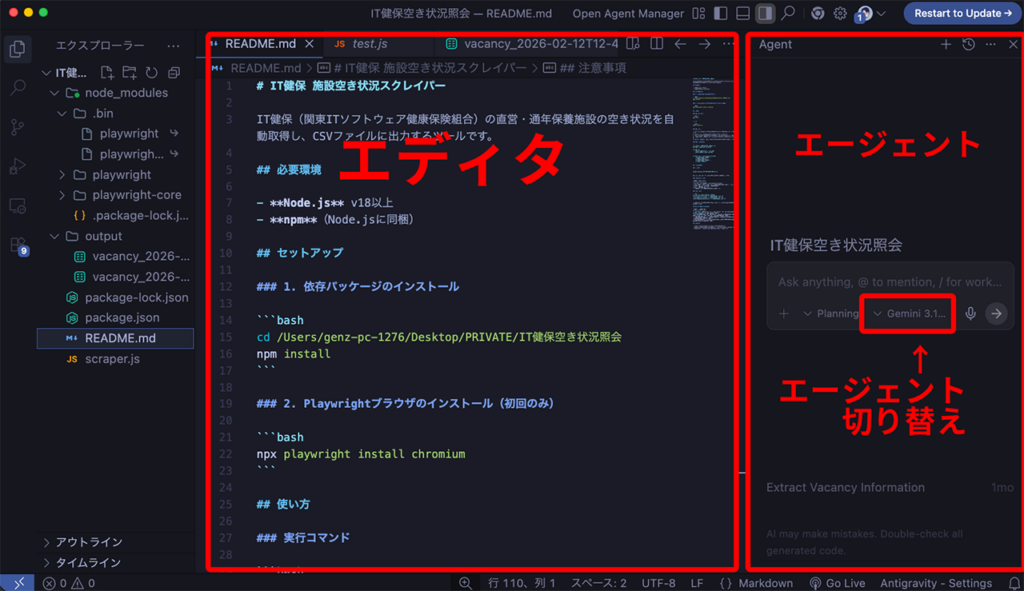Open Agent conversation history clock icon
The width and height of the screenshot is (1024, 591).
tap(968, 44)
